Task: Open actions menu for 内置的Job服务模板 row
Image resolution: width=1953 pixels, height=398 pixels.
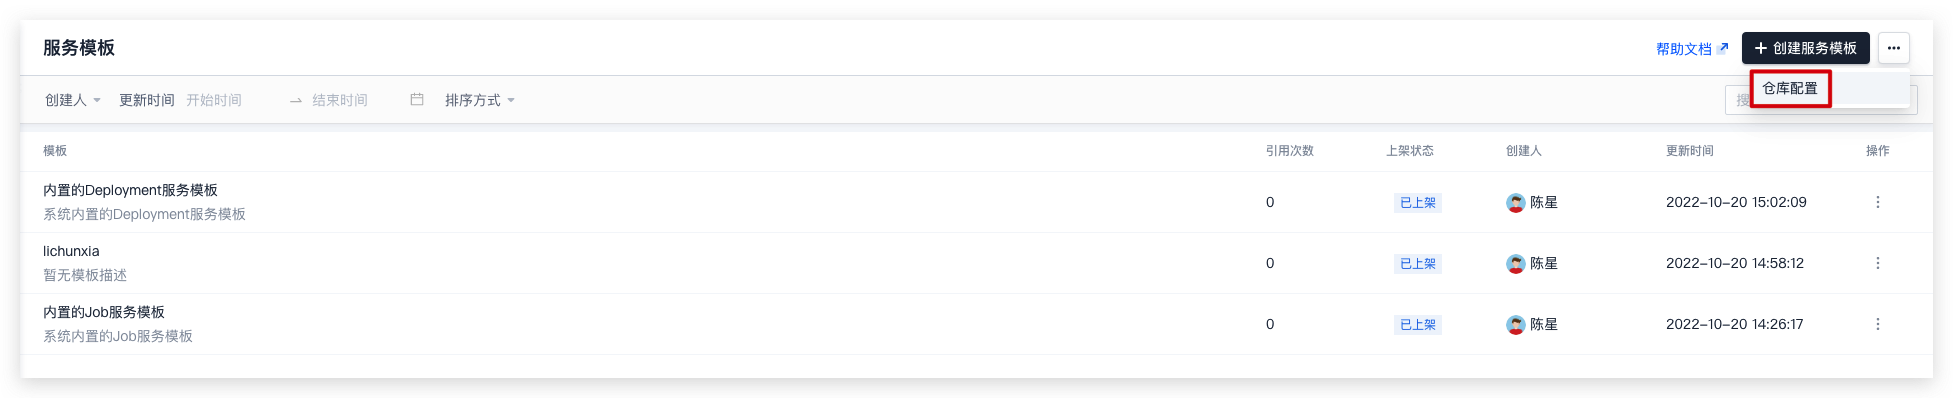Action: (1877, 324)
